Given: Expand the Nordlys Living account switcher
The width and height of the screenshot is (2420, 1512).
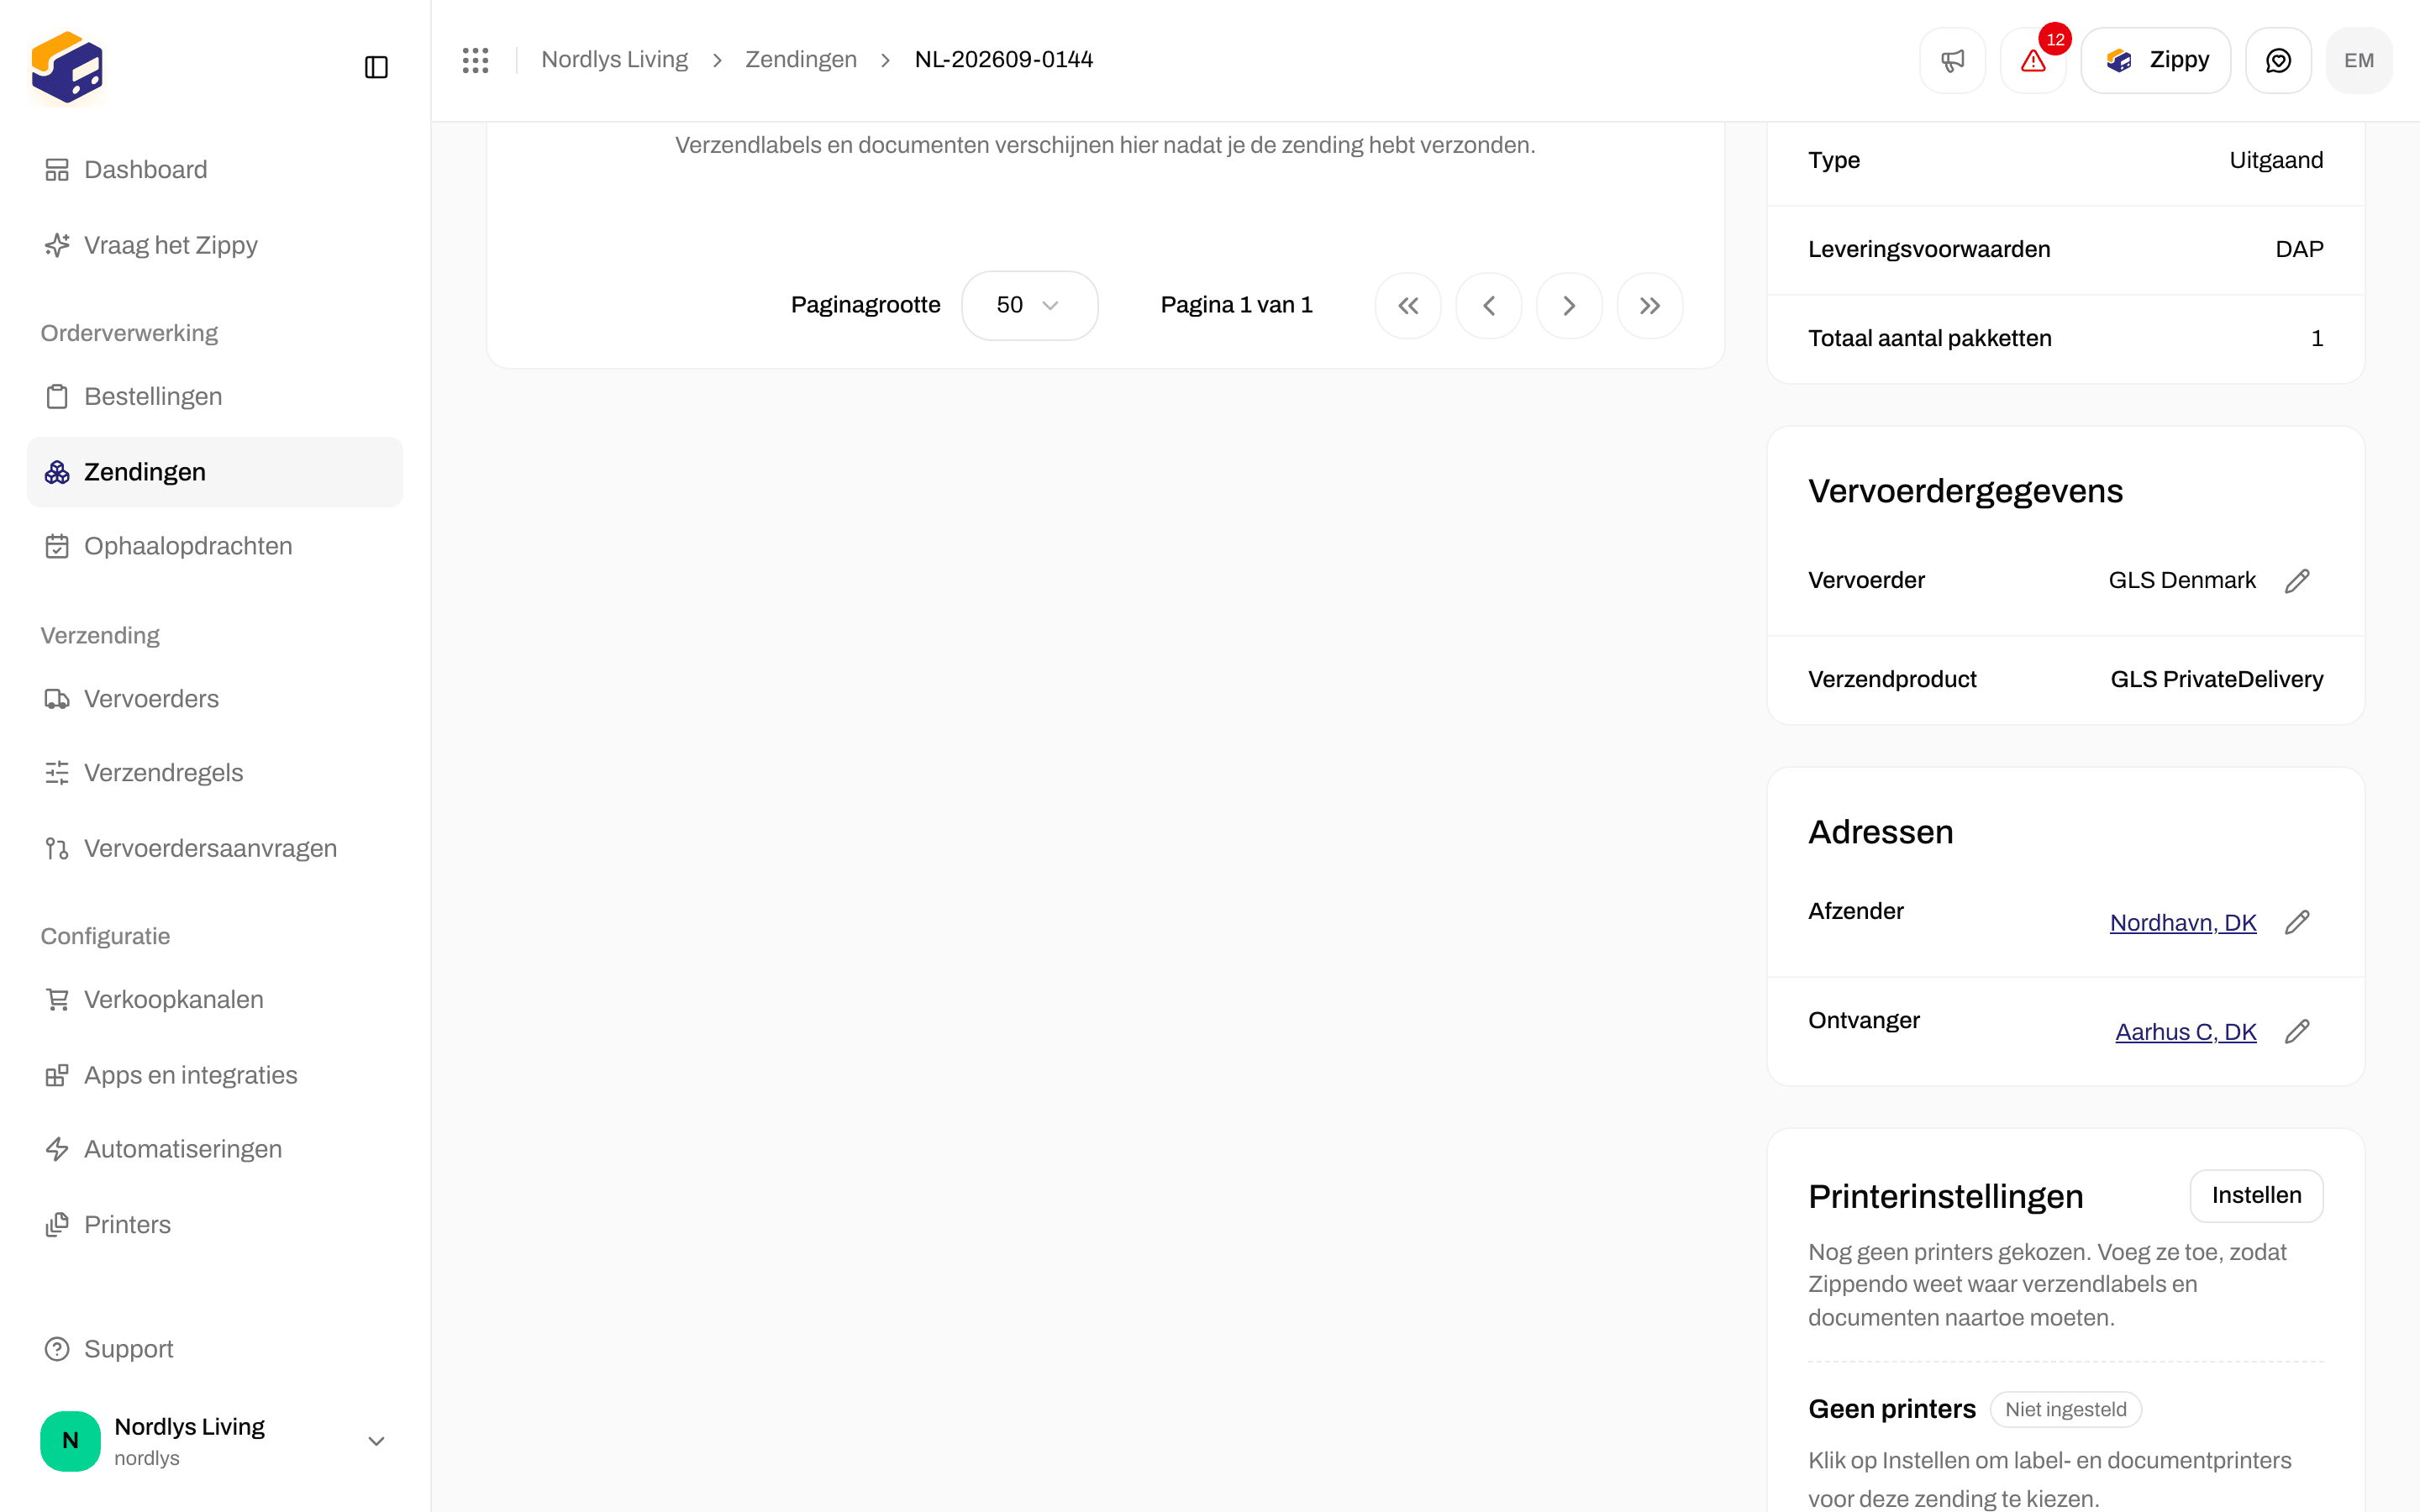Looking at the screenshot, I should pyautogui.click(x=215, y=1440).
